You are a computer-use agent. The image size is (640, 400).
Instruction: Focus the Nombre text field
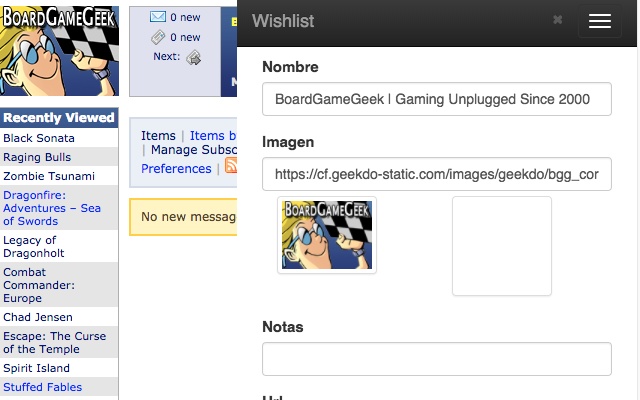pos(437,99)
